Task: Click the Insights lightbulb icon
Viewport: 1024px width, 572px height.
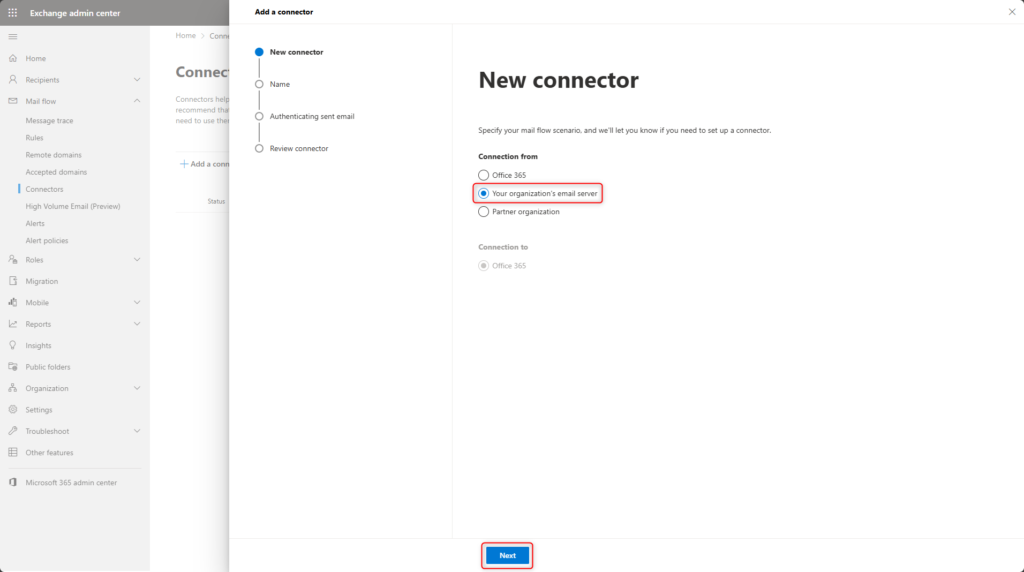Action: [12, 345]
